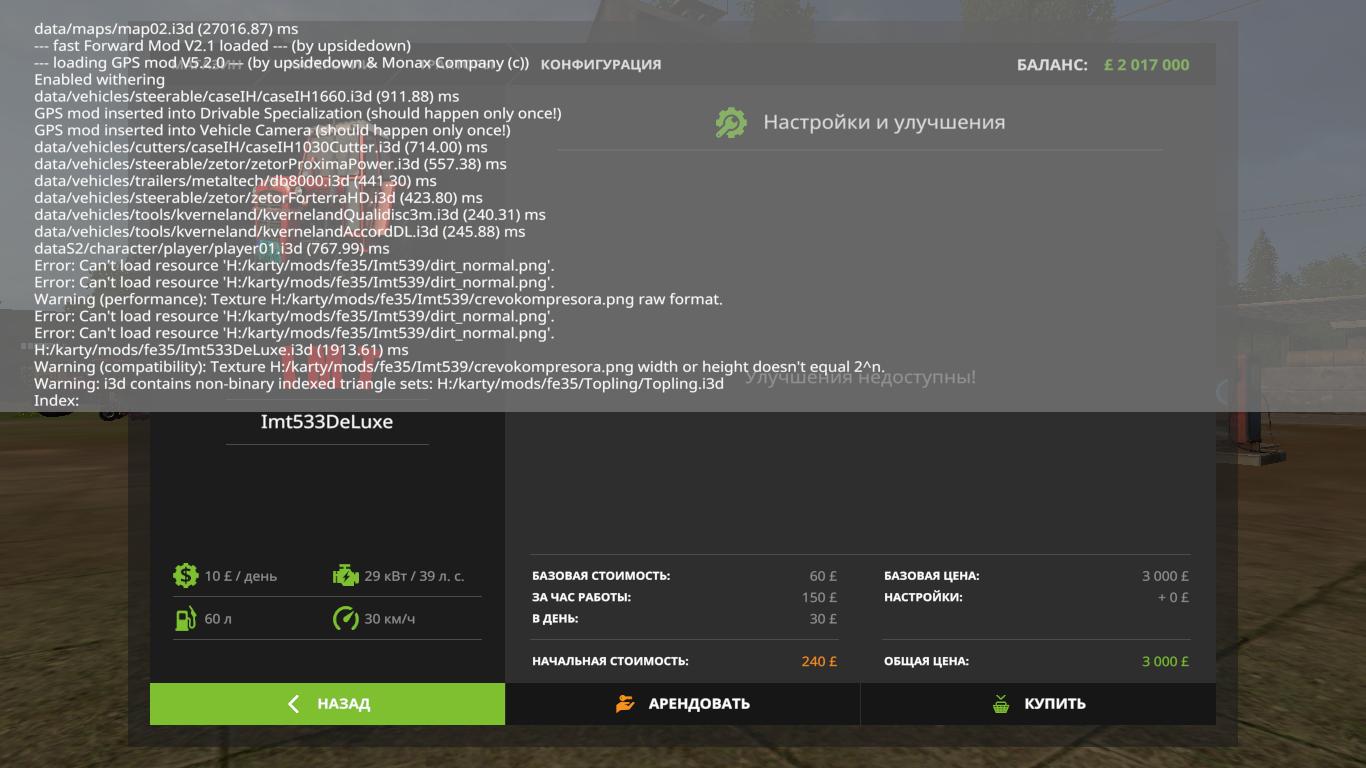
Task: Click the fuel pump capacity icon
Action: pyautogui.click(x=185, y=618)
